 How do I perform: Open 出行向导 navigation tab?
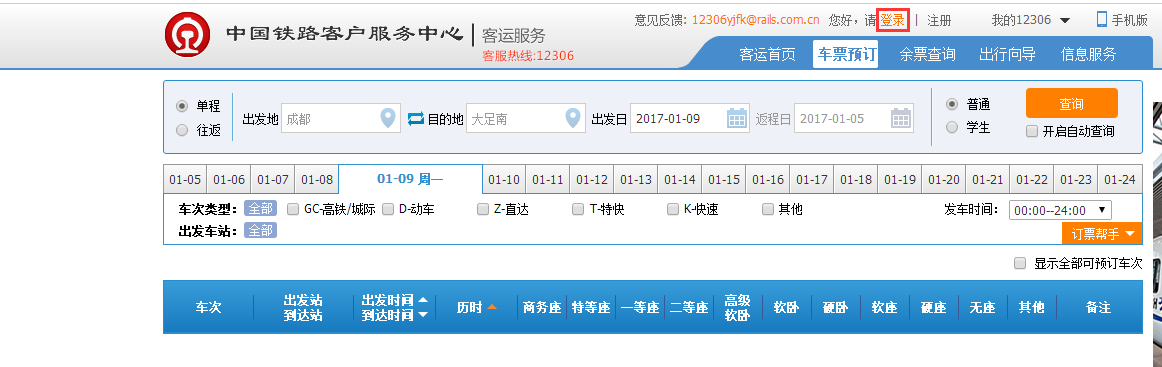(1007, 54)
